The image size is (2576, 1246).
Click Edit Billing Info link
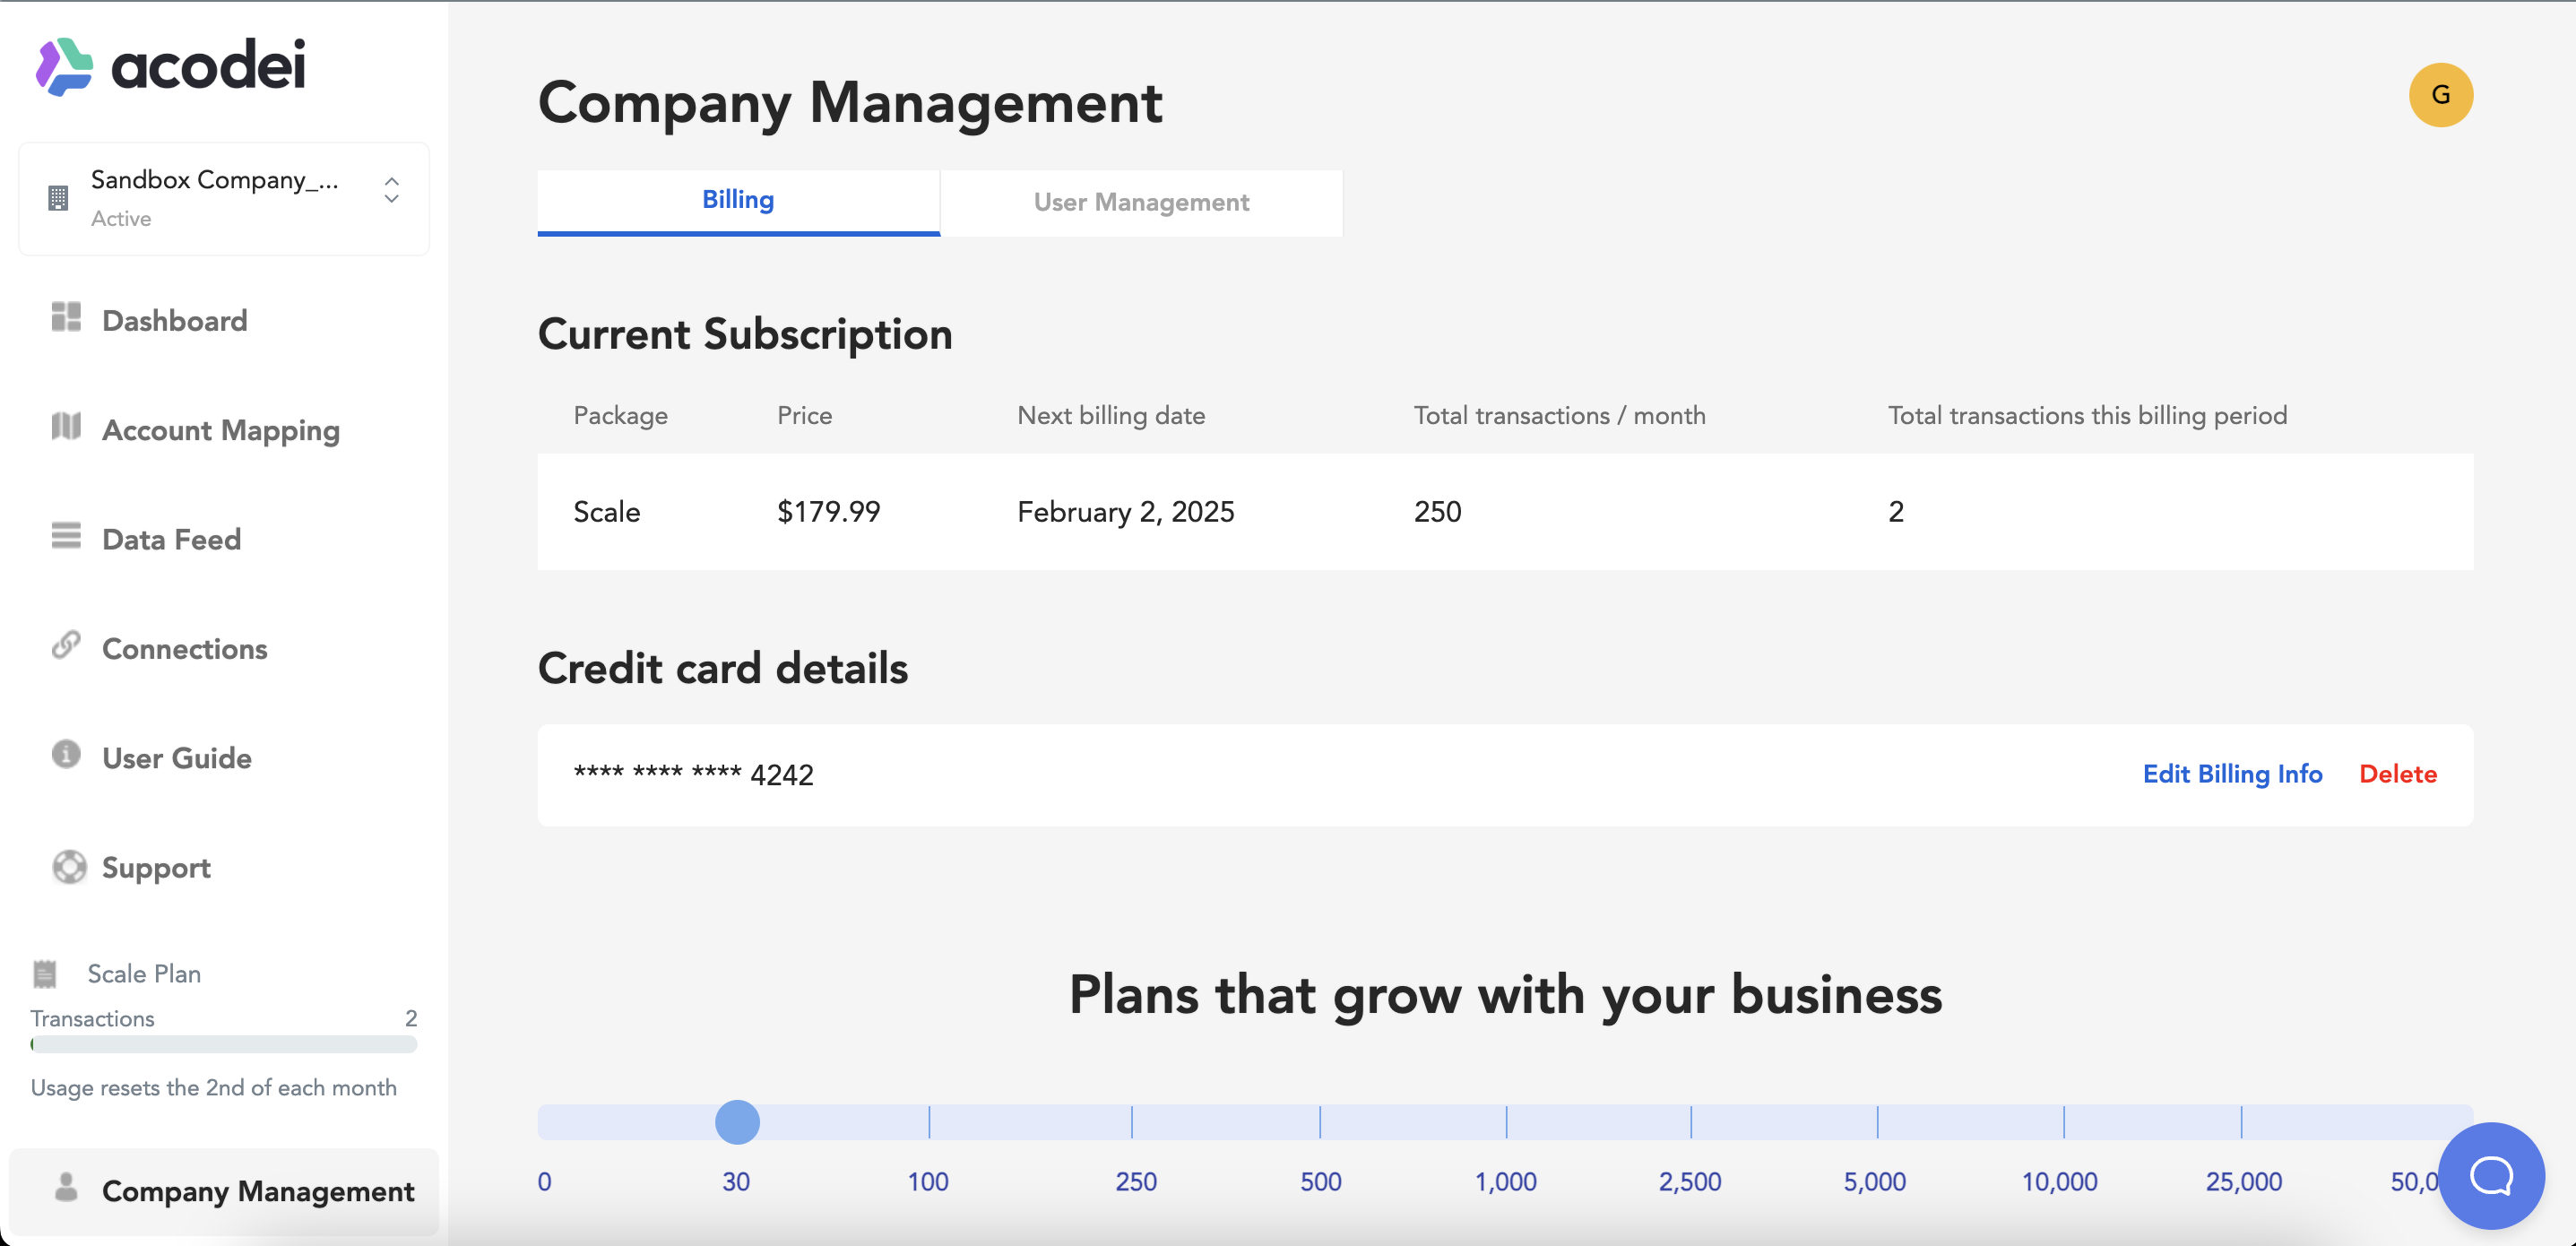(x=2232, y=774)
